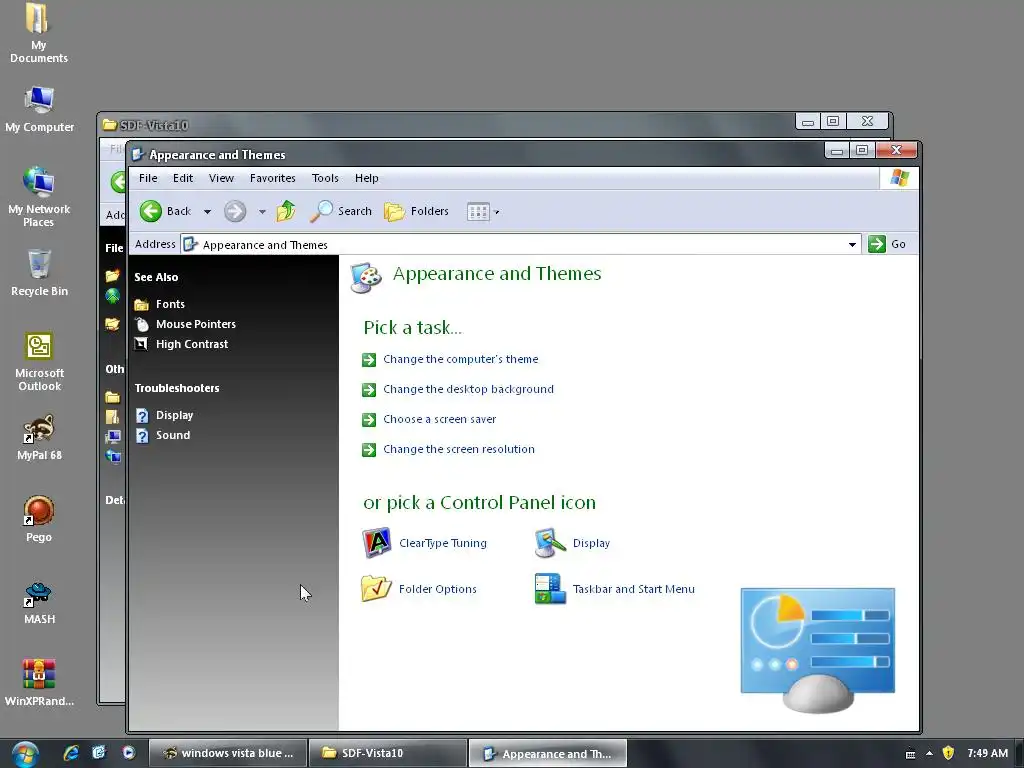
Task: Click Change the computer's theme
Action: tap(460, 359)
